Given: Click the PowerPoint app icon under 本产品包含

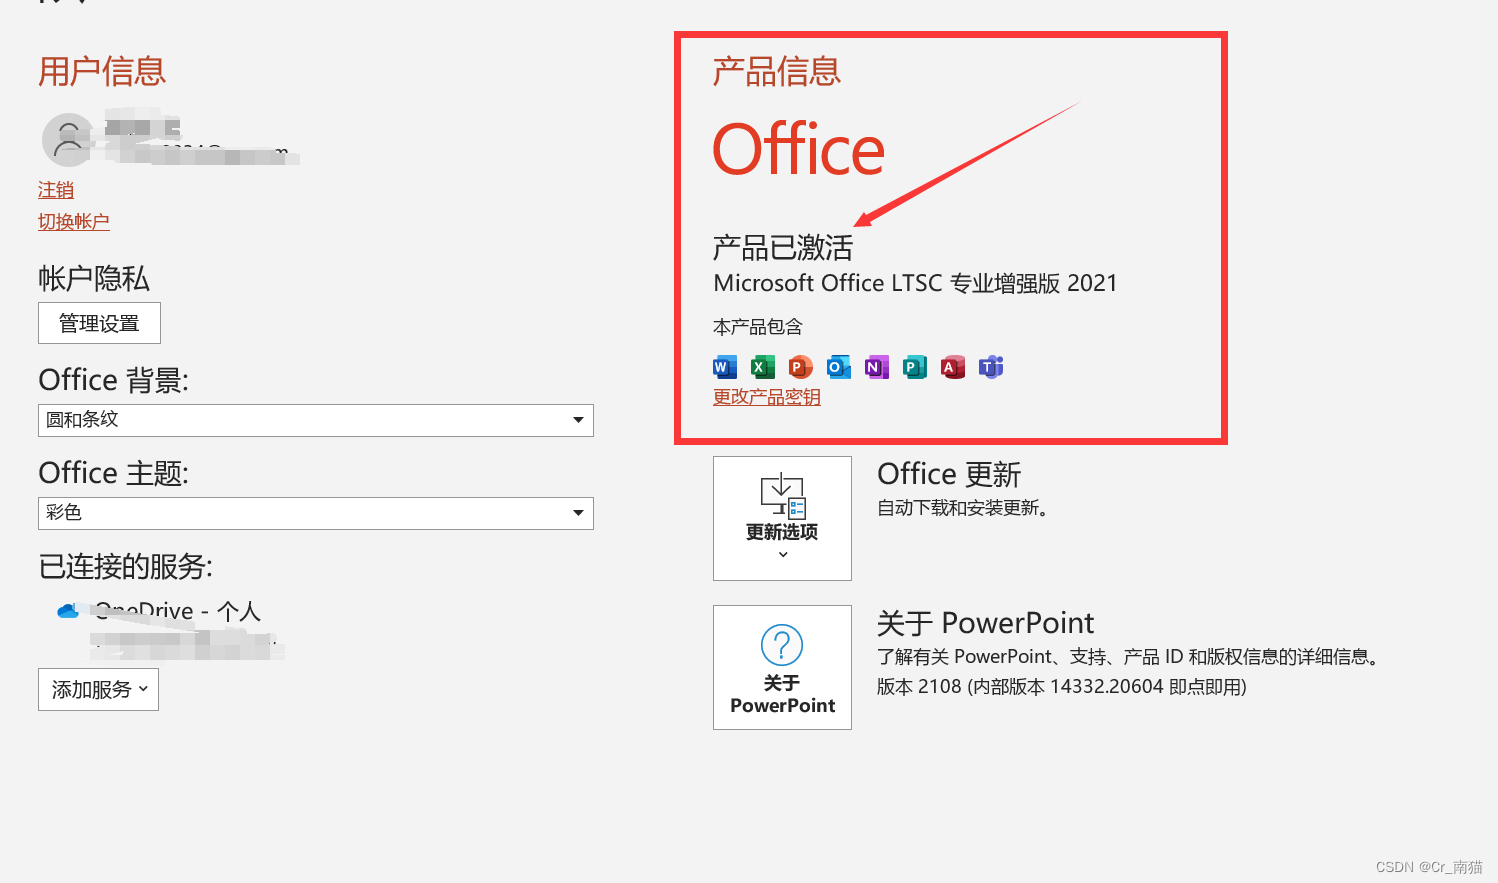Looking at the screenshot, I should pos(801,367).
